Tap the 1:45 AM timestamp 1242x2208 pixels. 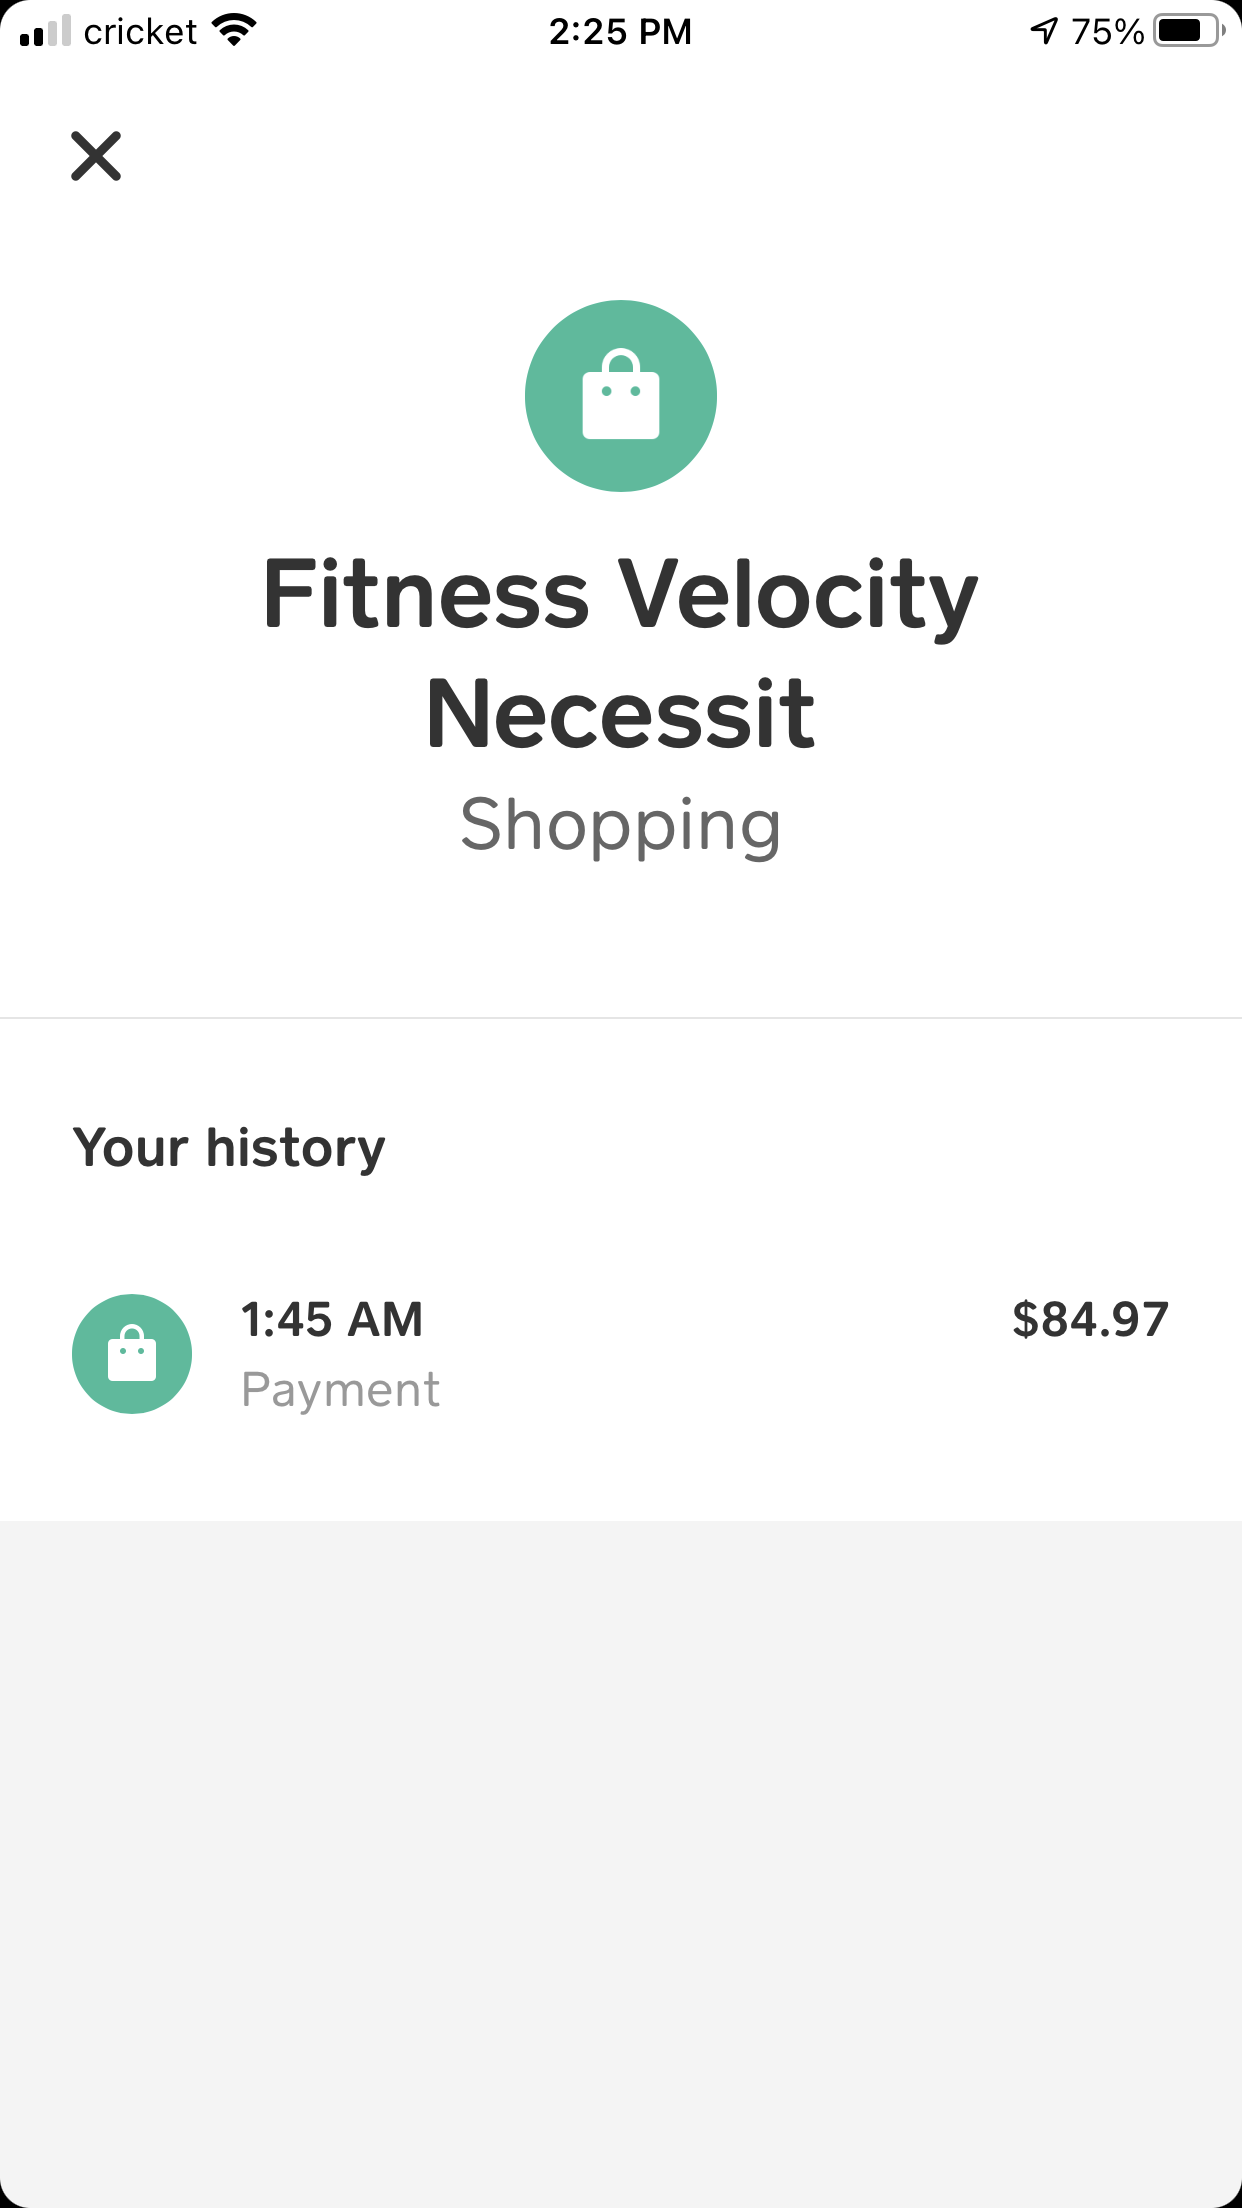(x=332, y=1319)
